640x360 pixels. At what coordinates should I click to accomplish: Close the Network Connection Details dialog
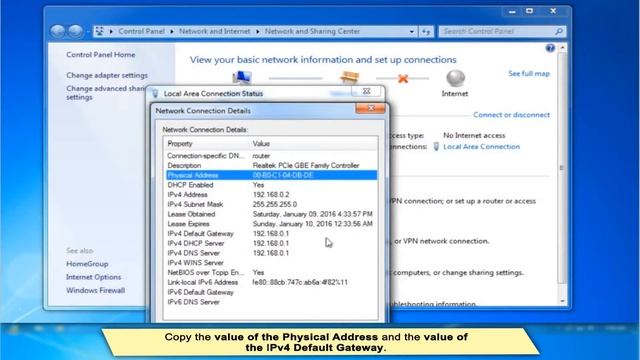coord(371,108)
